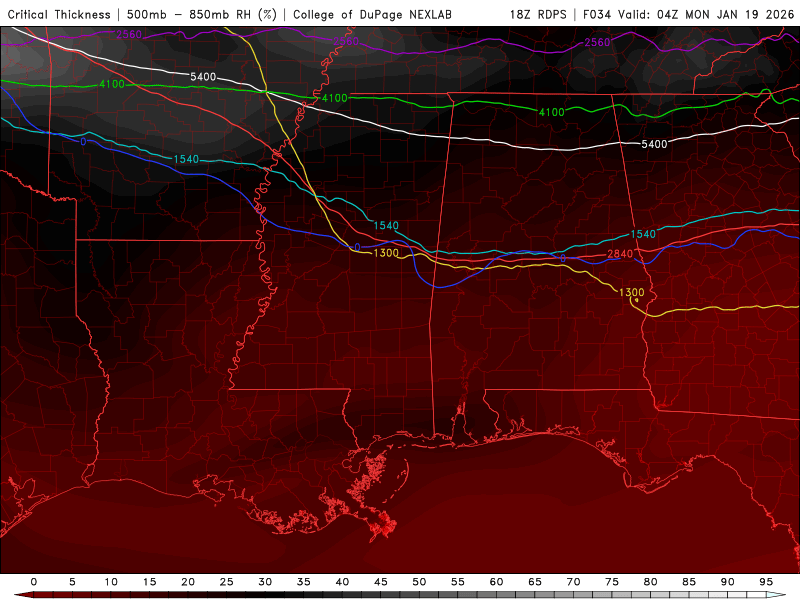
Task: Click colorbar value label 80
Action: [650, 582]
